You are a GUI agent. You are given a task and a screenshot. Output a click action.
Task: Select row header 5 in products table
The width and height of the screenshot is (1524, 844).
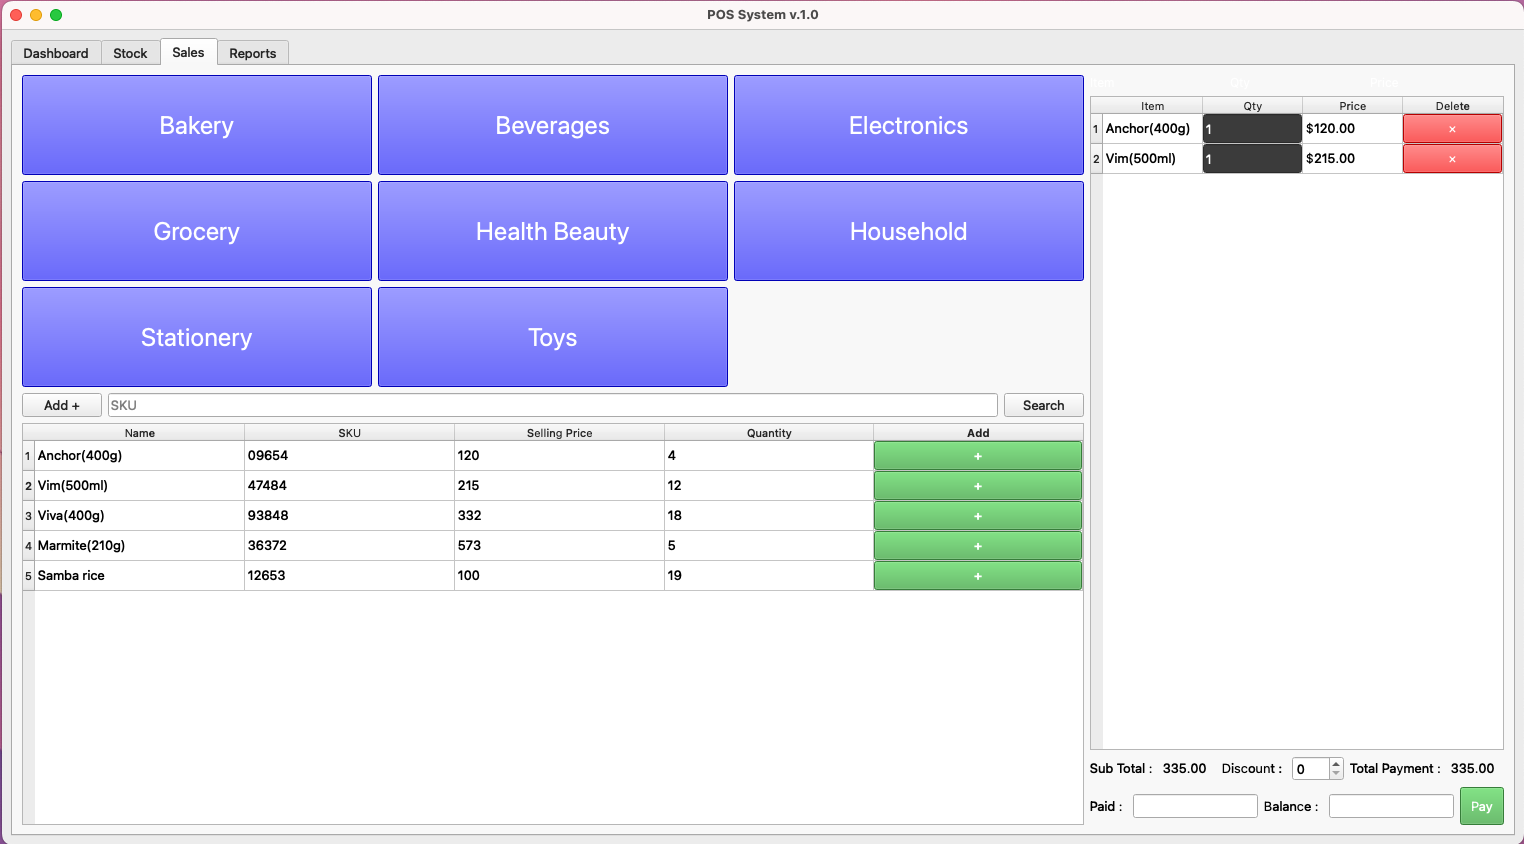click(29, 575)
